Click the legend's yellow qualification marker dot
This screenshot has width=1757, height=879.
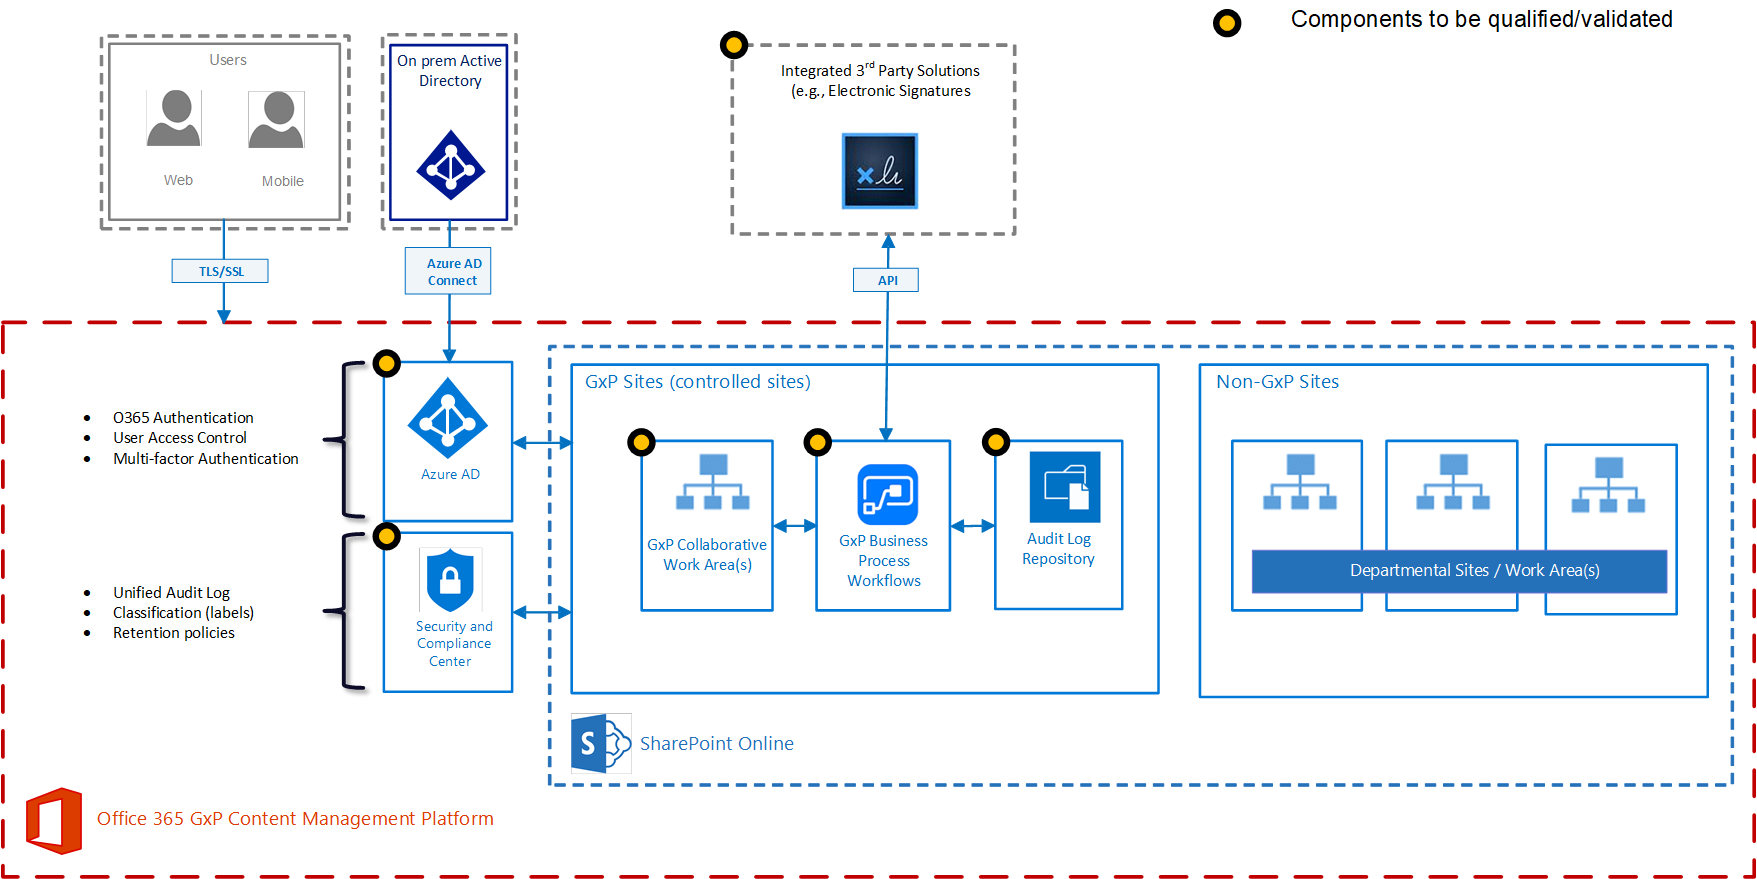tap(1227, 23)
